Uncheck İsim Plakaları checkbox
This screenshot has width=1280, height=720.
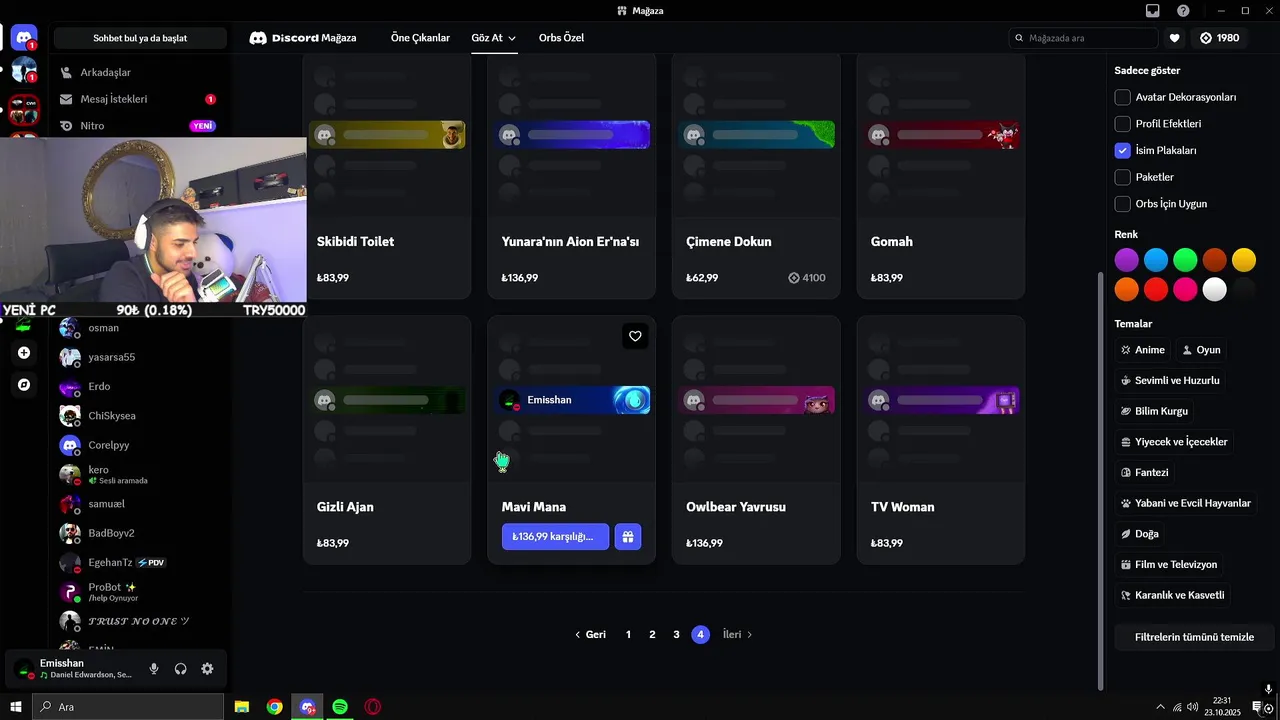[x=1123, y=150]
